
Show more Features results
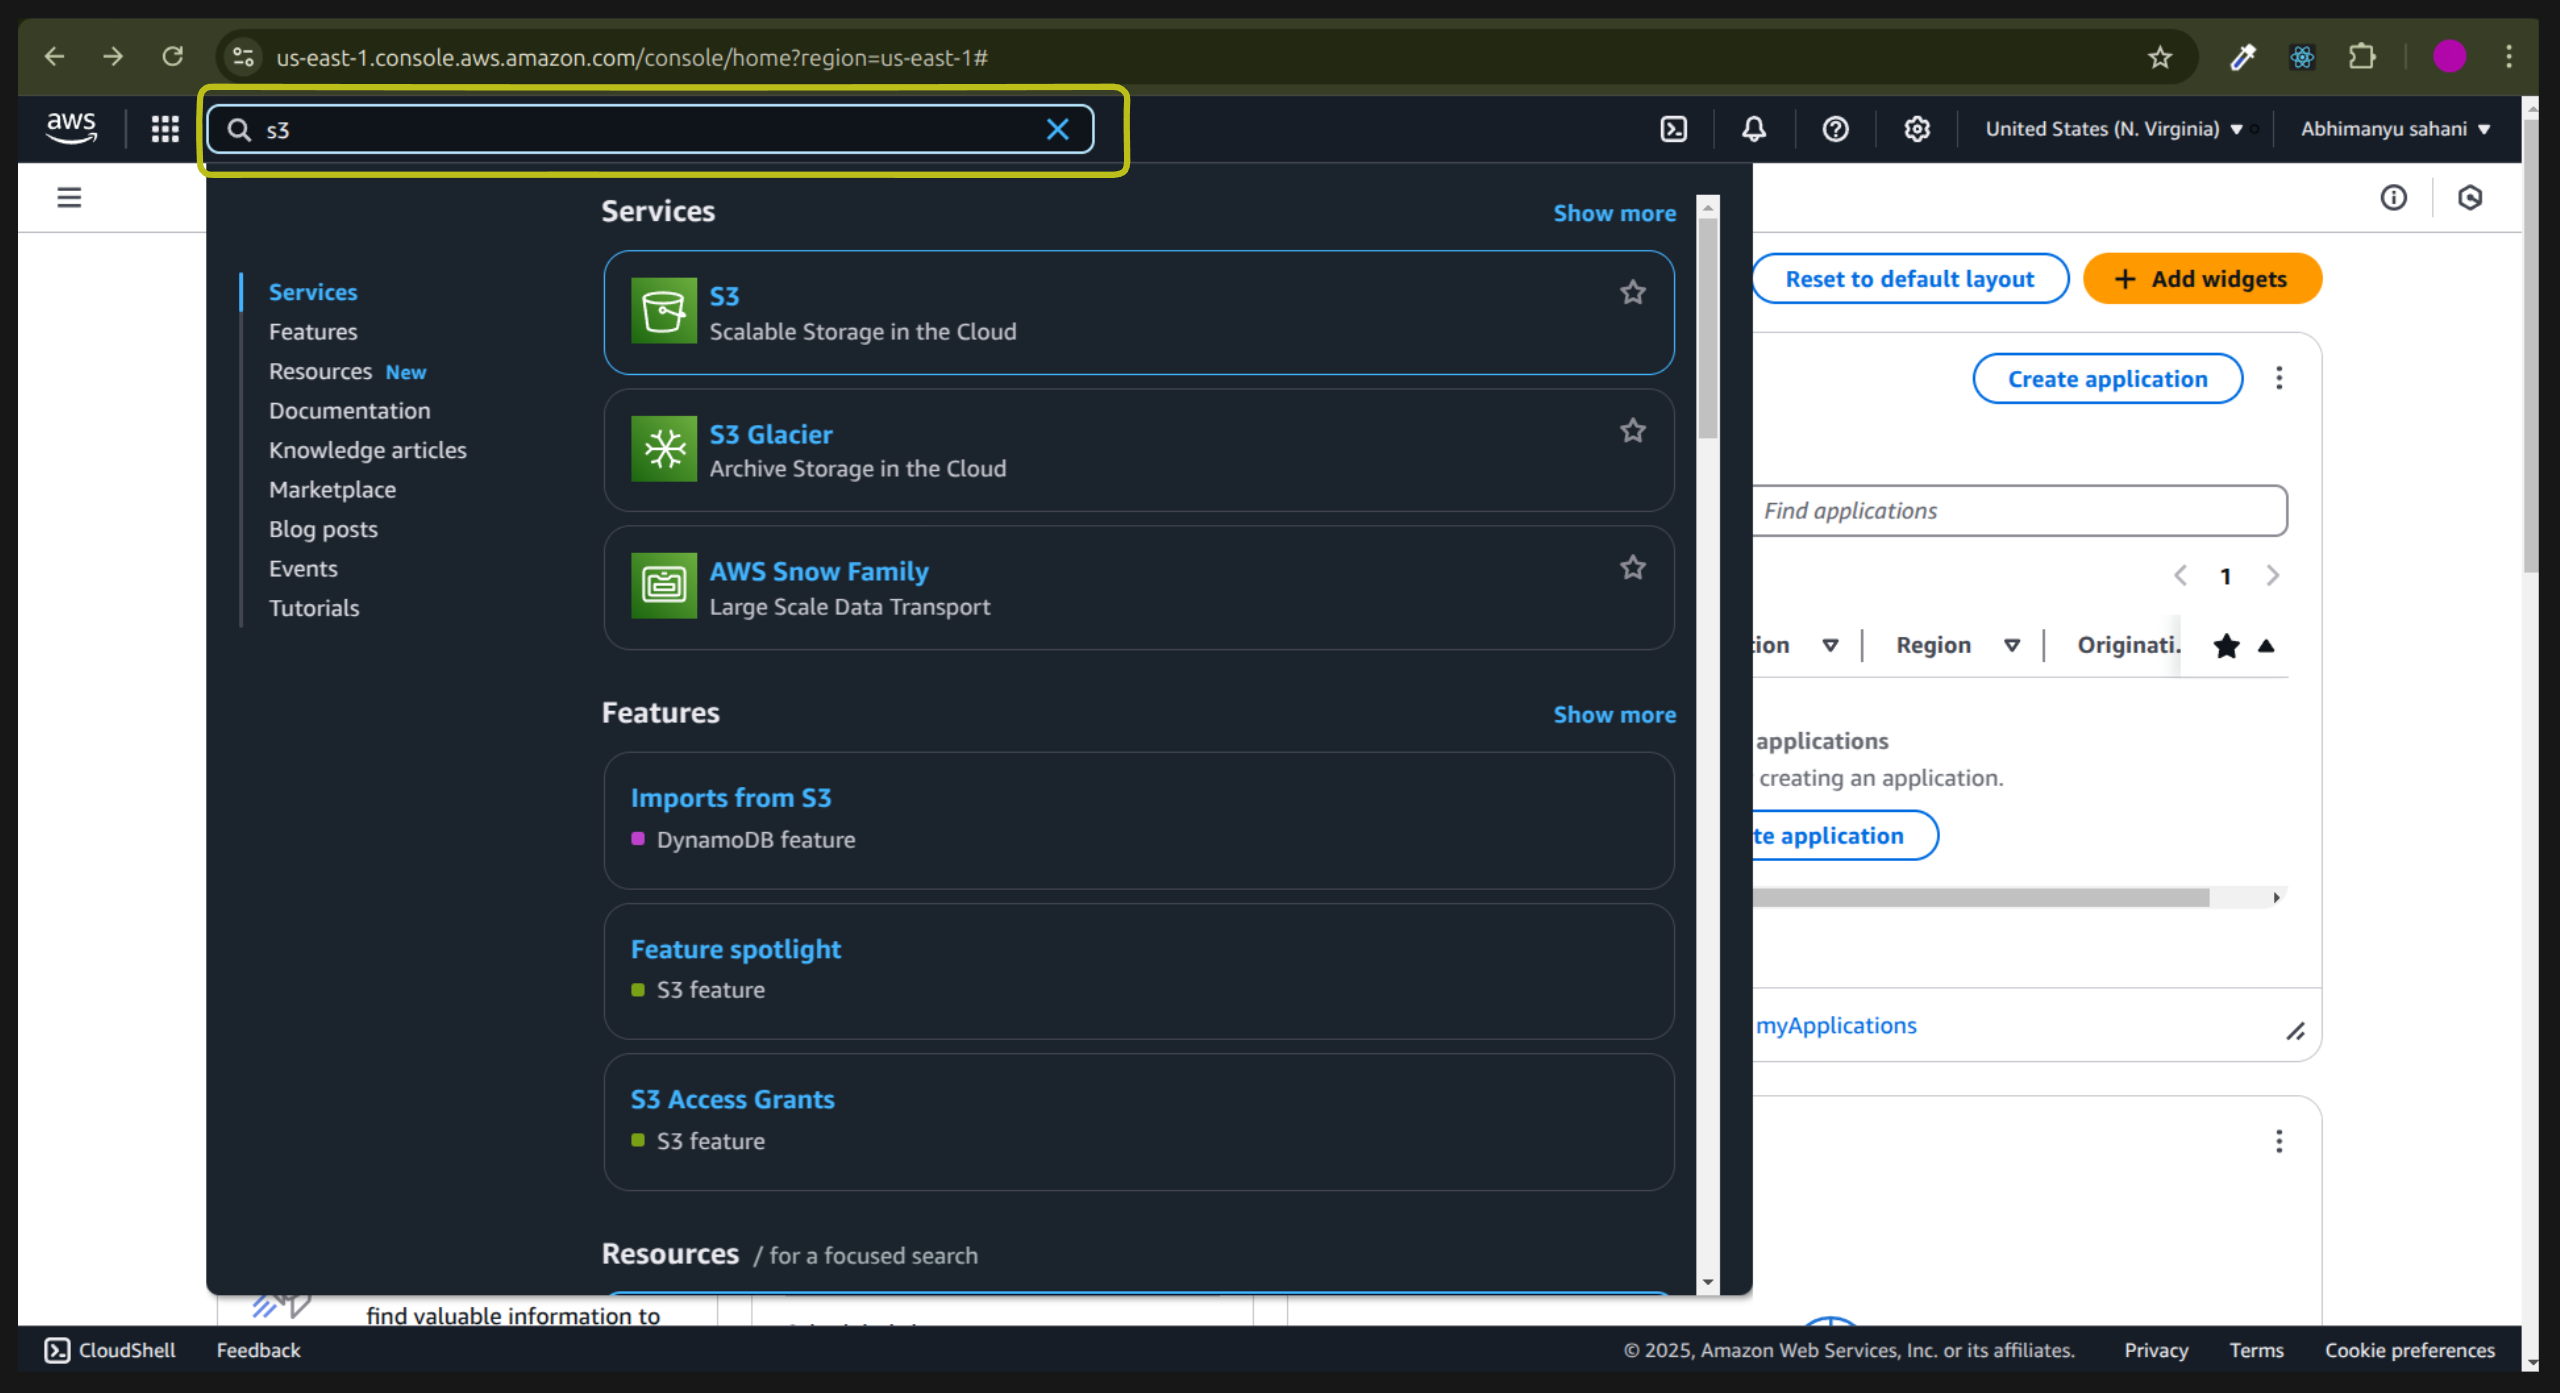(1614, 715)
